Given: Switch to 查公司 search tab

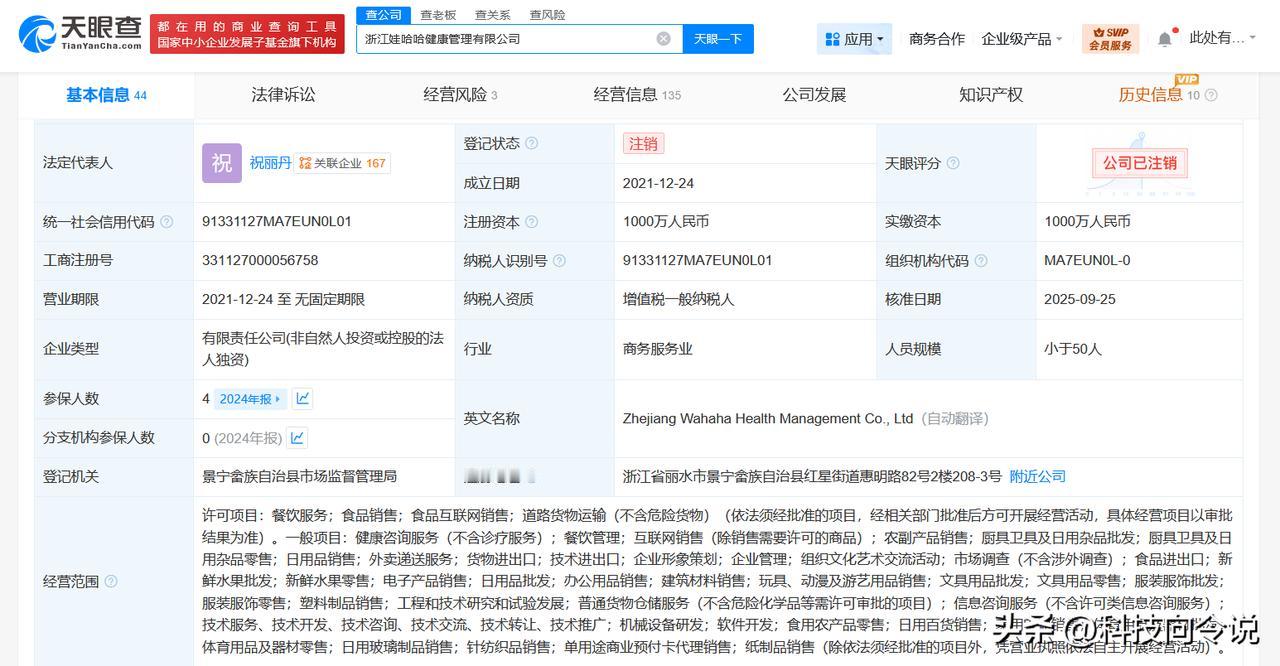Looking at the screenshot, I should click(383, 14).
